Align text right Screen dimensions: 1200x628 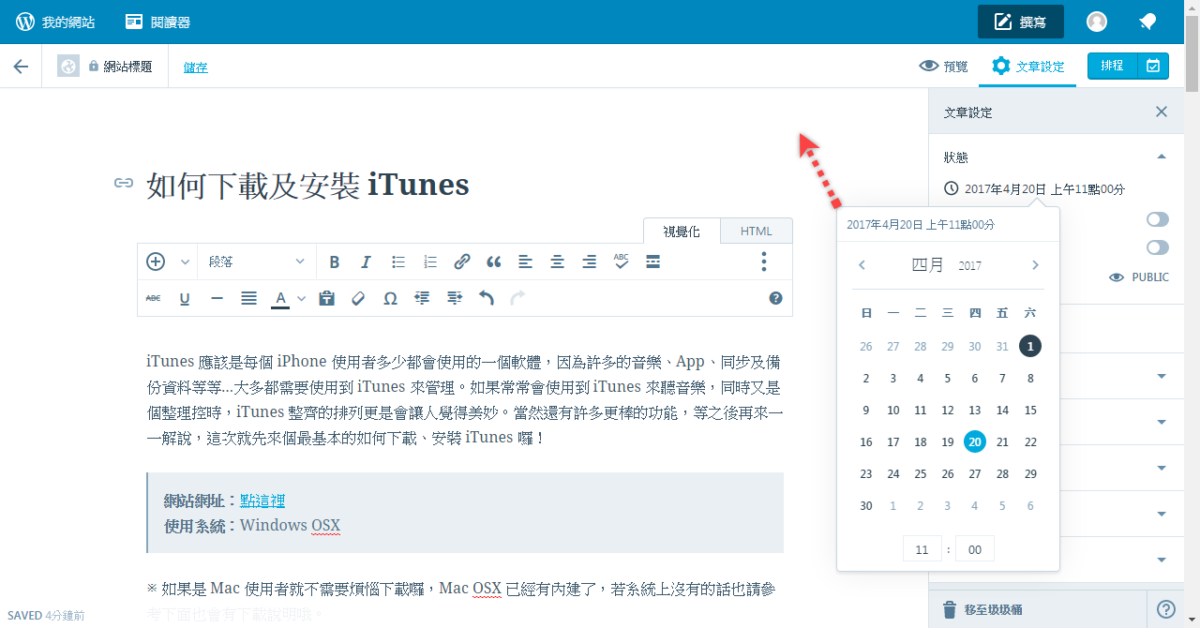(589, 262)
